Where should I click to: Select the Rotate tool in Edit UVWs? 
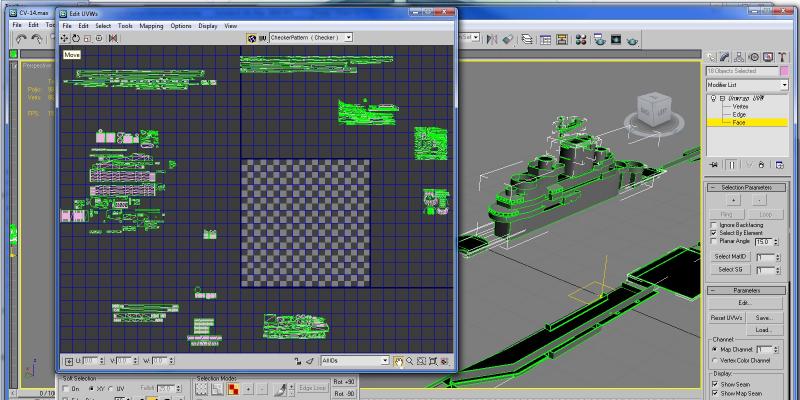point(76,38)
